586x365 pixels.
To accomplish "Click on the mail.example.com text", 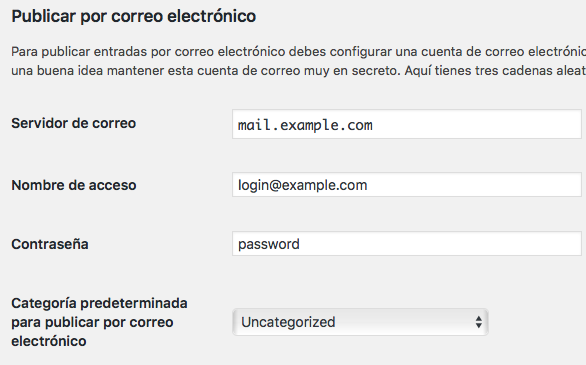I will tap(305, 125).
